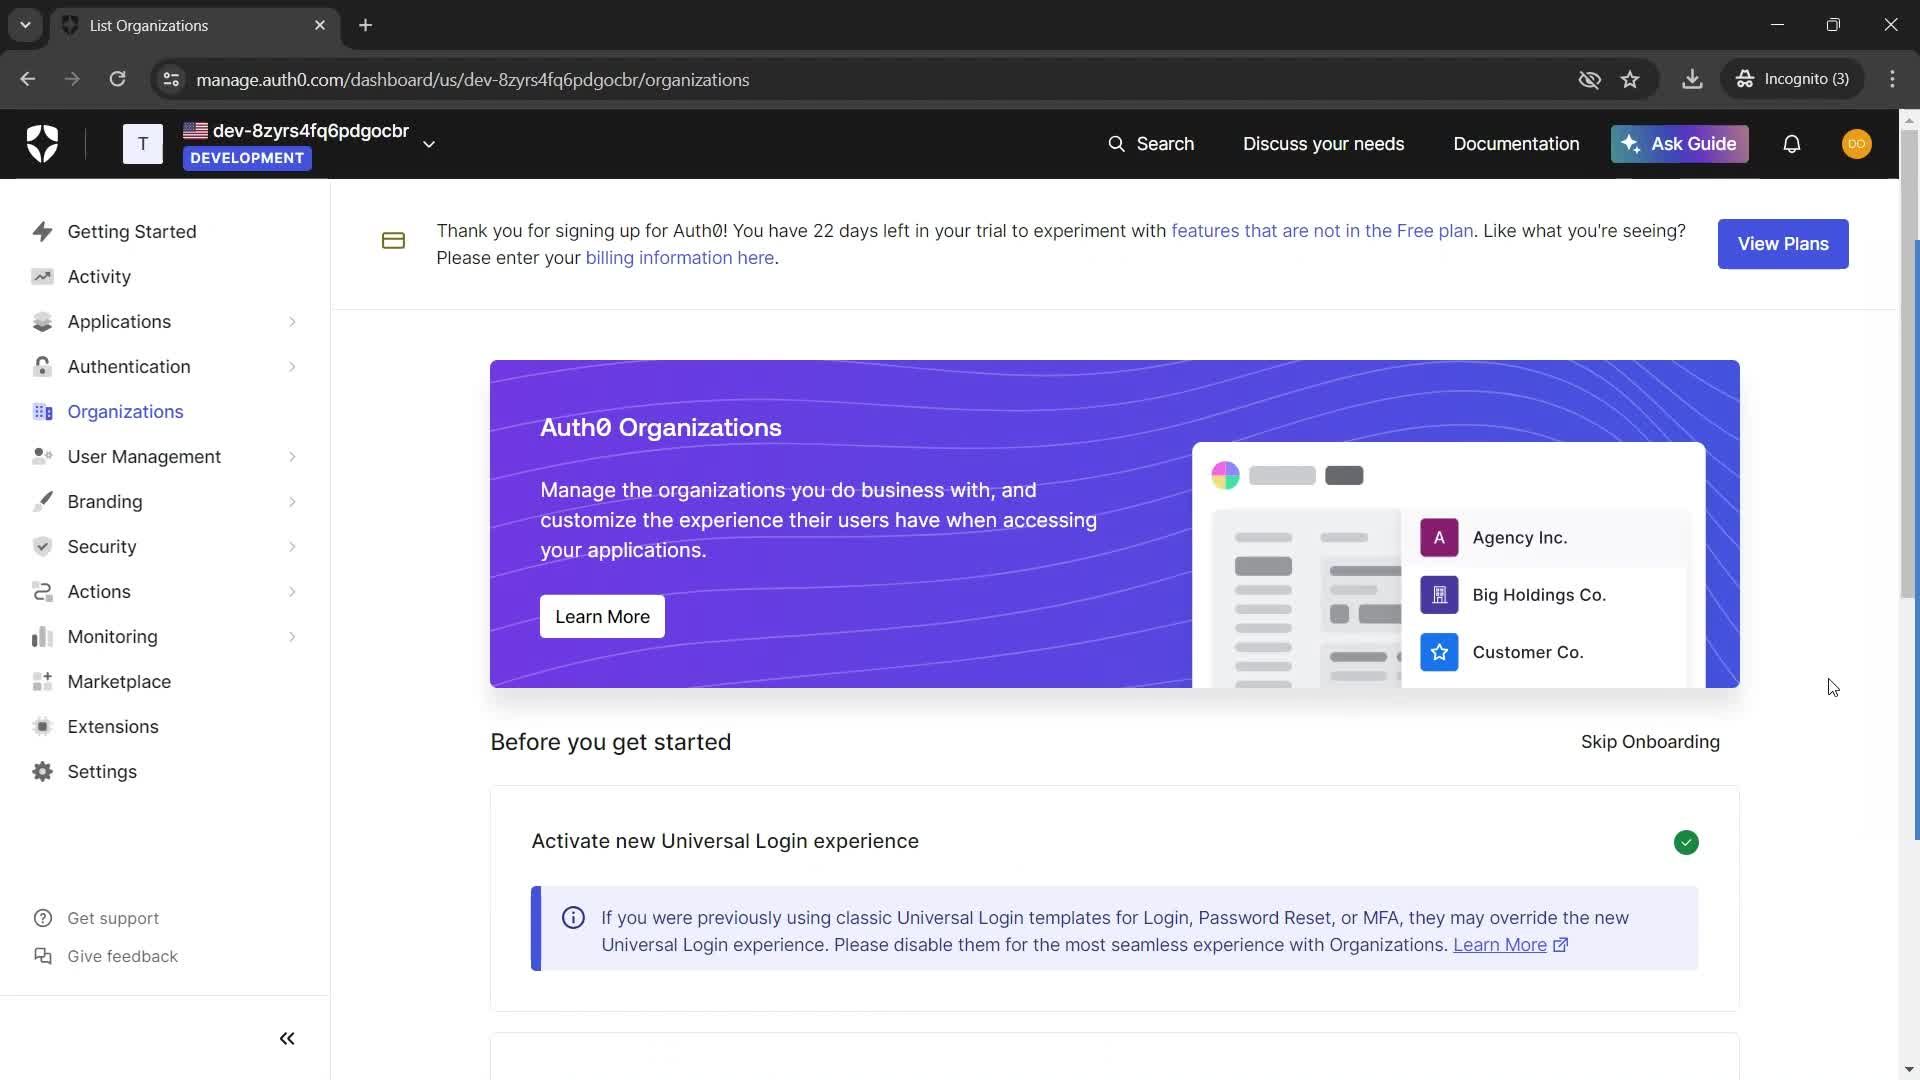The image size is (1920, 1080).
Task: Click the Actions flow icon
Action: 42,592
